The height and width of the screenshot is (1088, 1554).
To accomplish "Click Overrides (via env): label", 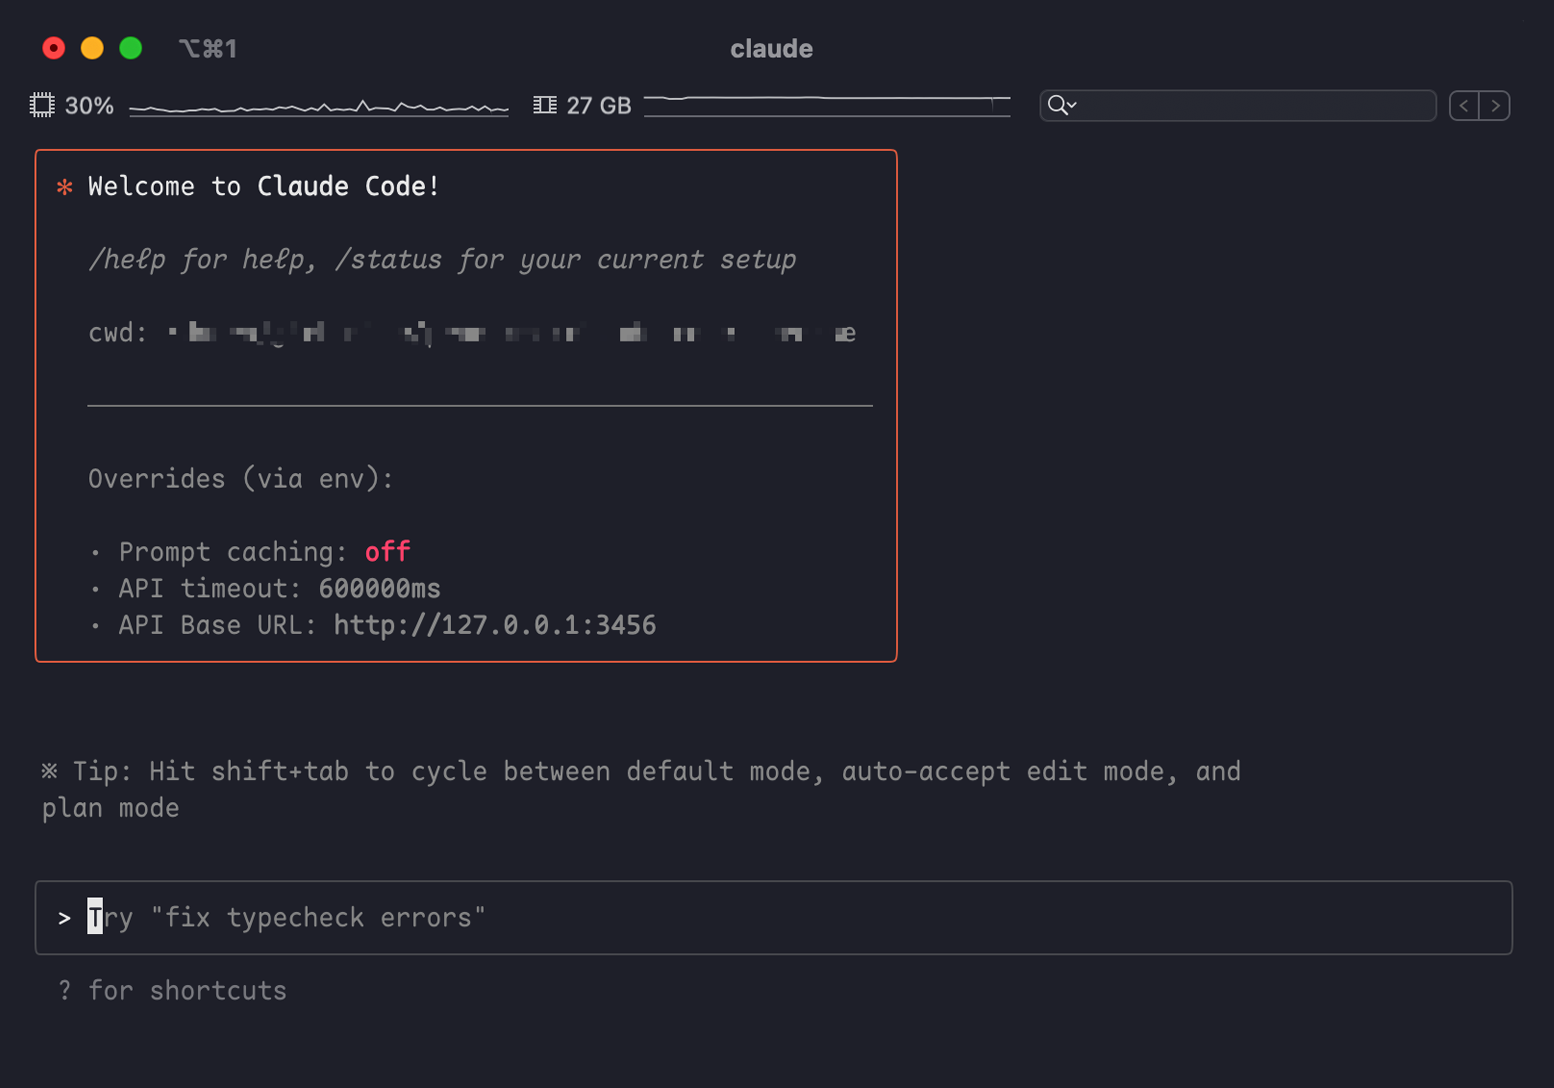I will pos(241,479).
